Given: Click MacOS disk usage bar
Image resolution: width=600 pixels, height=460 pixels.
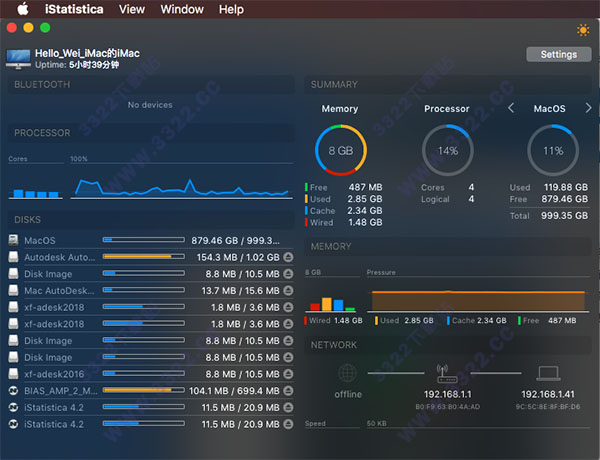Looking at the screenshot, I should point(143,240).
